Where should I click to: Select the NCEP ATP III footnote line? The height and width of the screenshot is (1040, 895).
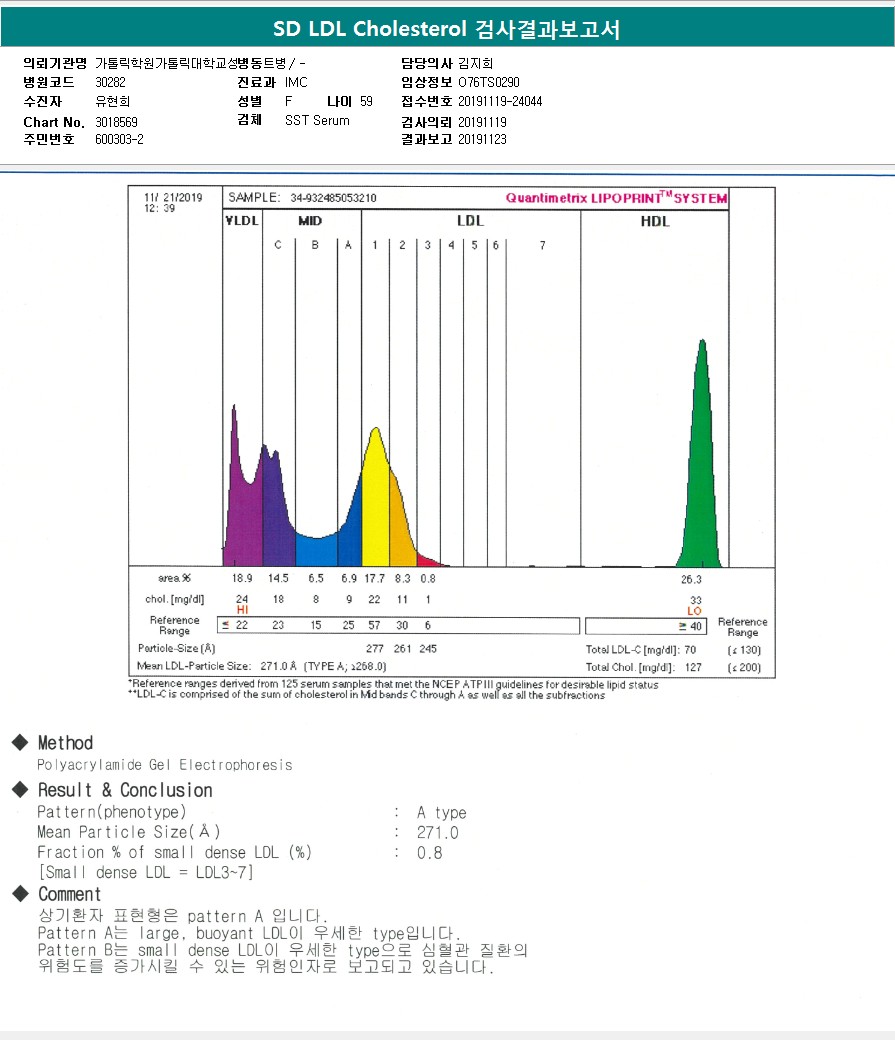pos(393,684)
